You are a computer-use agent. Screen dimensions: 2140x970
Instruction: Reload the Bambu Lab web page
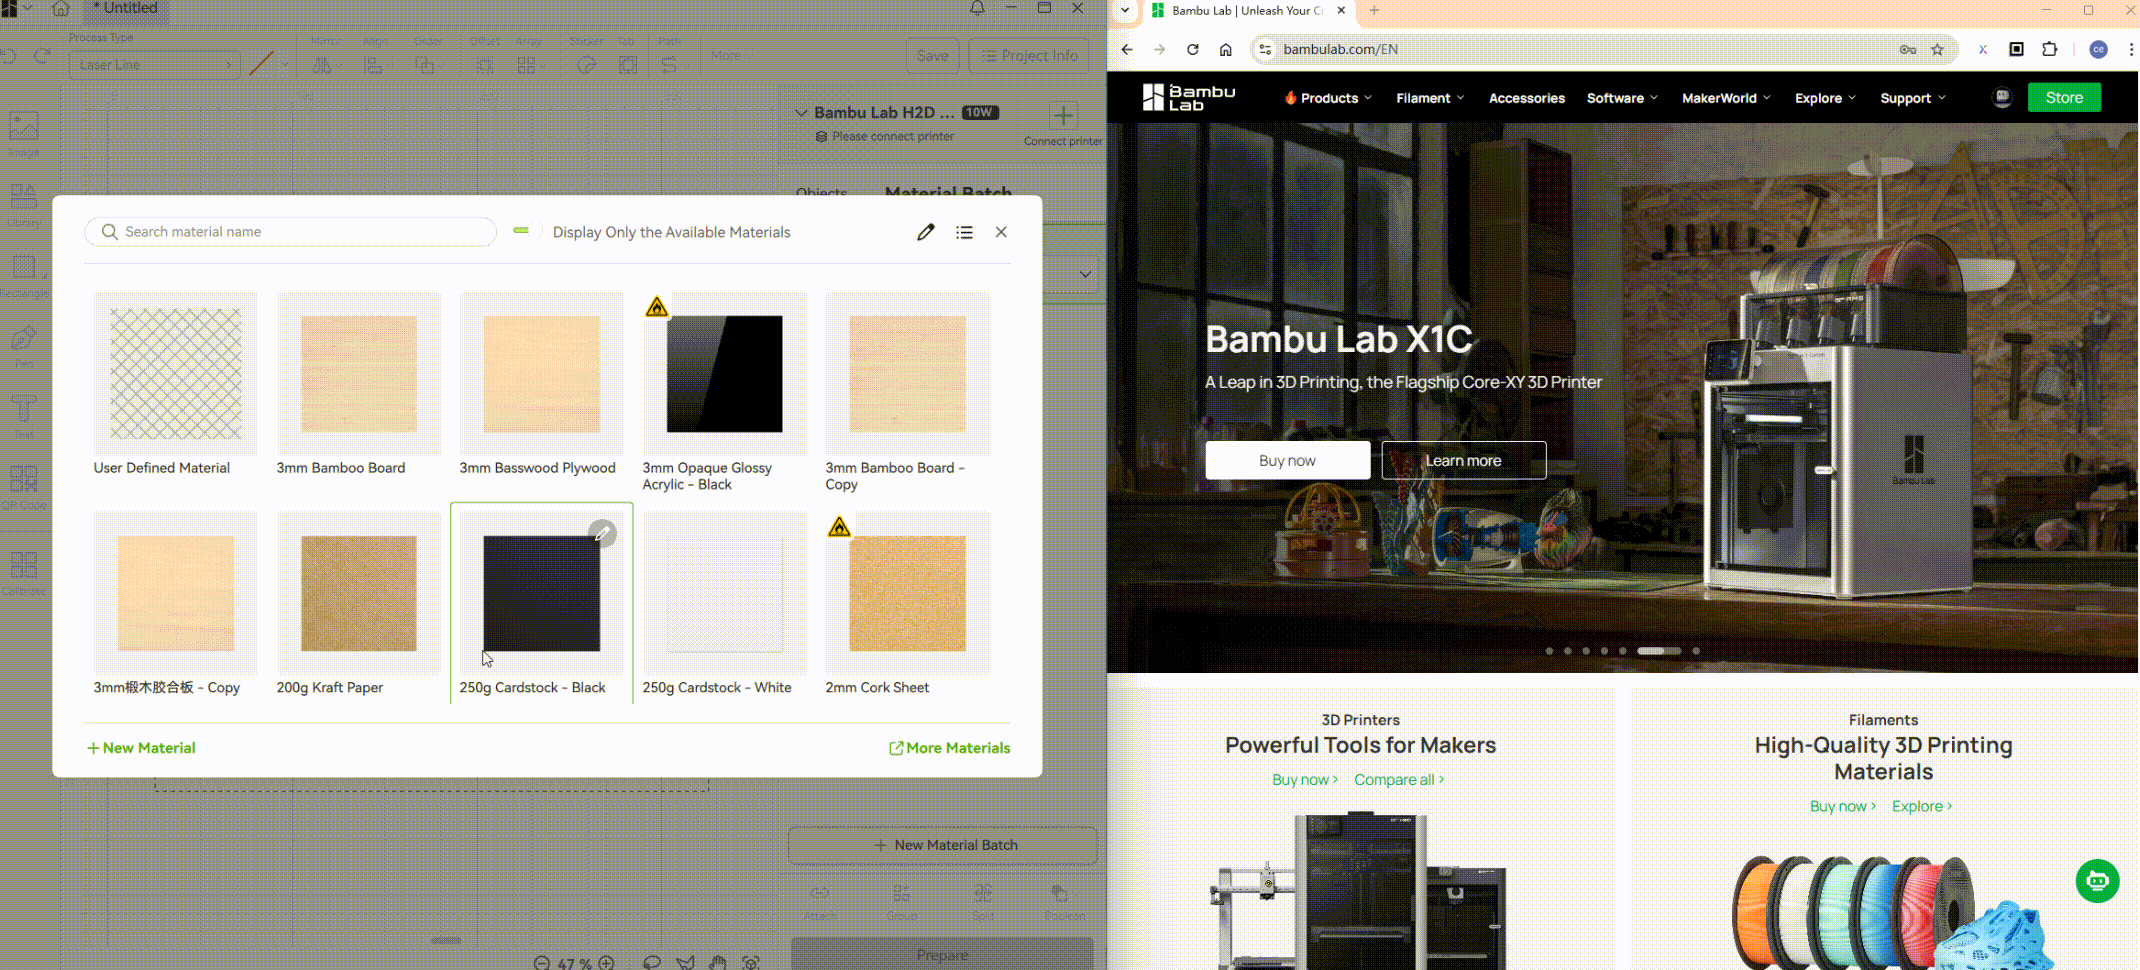click(1192, 49)
